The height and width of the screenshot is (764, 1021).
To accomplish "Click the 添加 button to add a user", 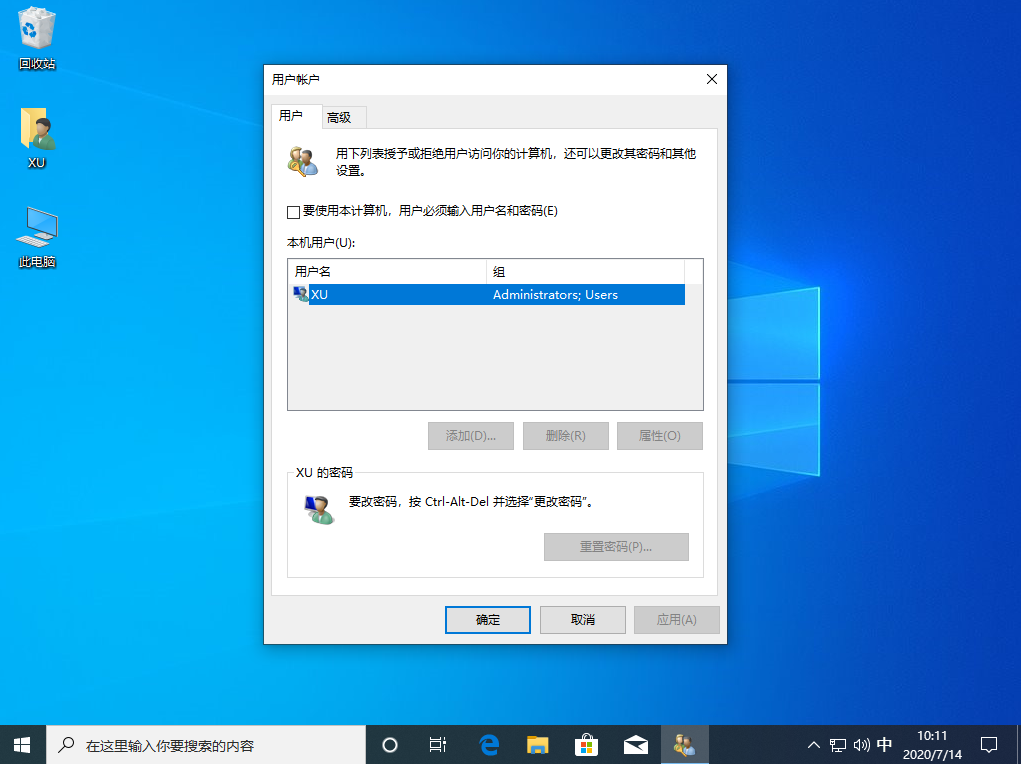I will coord(470,435).
